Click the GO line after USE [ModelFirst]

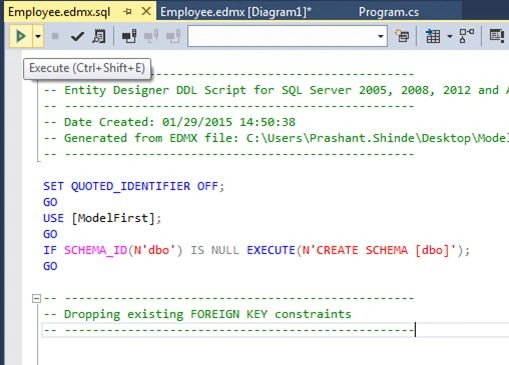click(x=50, y=234)
